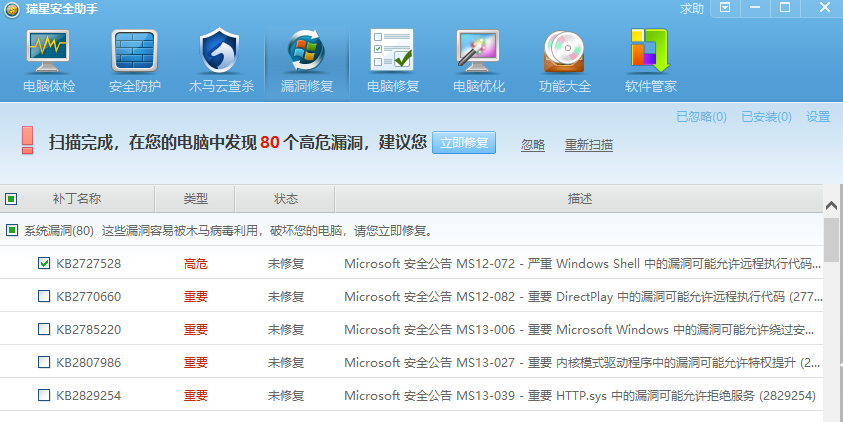
Task: Click the MS12-082 DirectPlay description
Action: pyautogui.click(x=583, y=296)
